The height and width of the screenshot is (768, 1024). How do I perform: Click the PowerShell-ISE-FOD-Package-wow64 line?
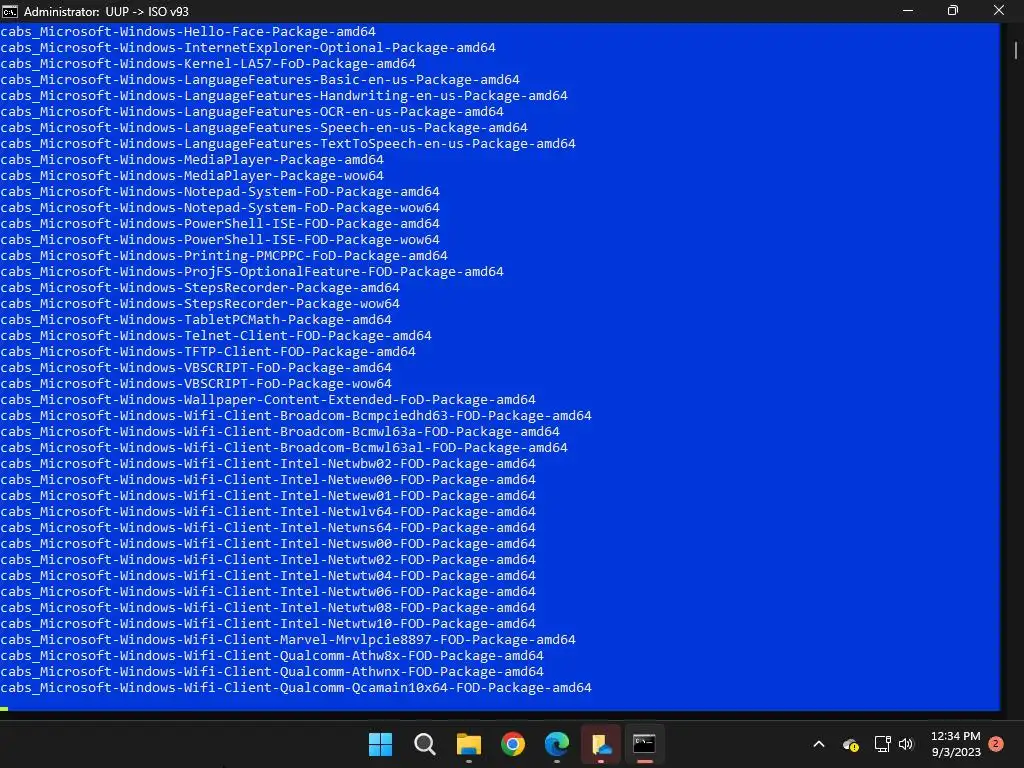pos(220,240)
